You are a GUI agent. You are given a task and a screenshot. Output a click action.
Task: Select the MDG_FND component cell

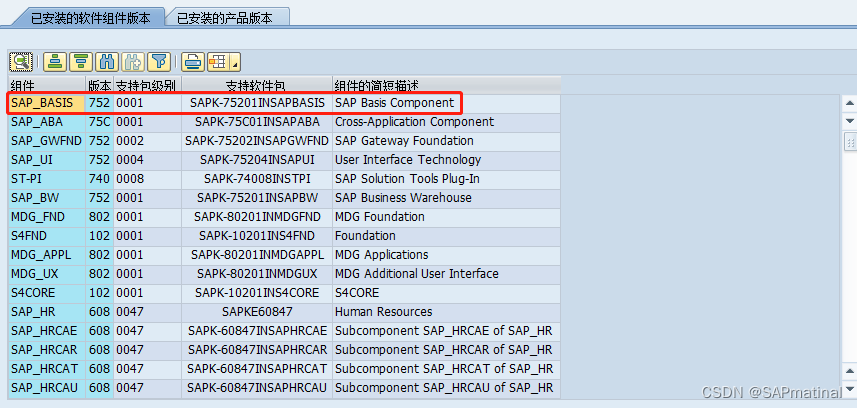pyautogui.click(x=47, y=217)
